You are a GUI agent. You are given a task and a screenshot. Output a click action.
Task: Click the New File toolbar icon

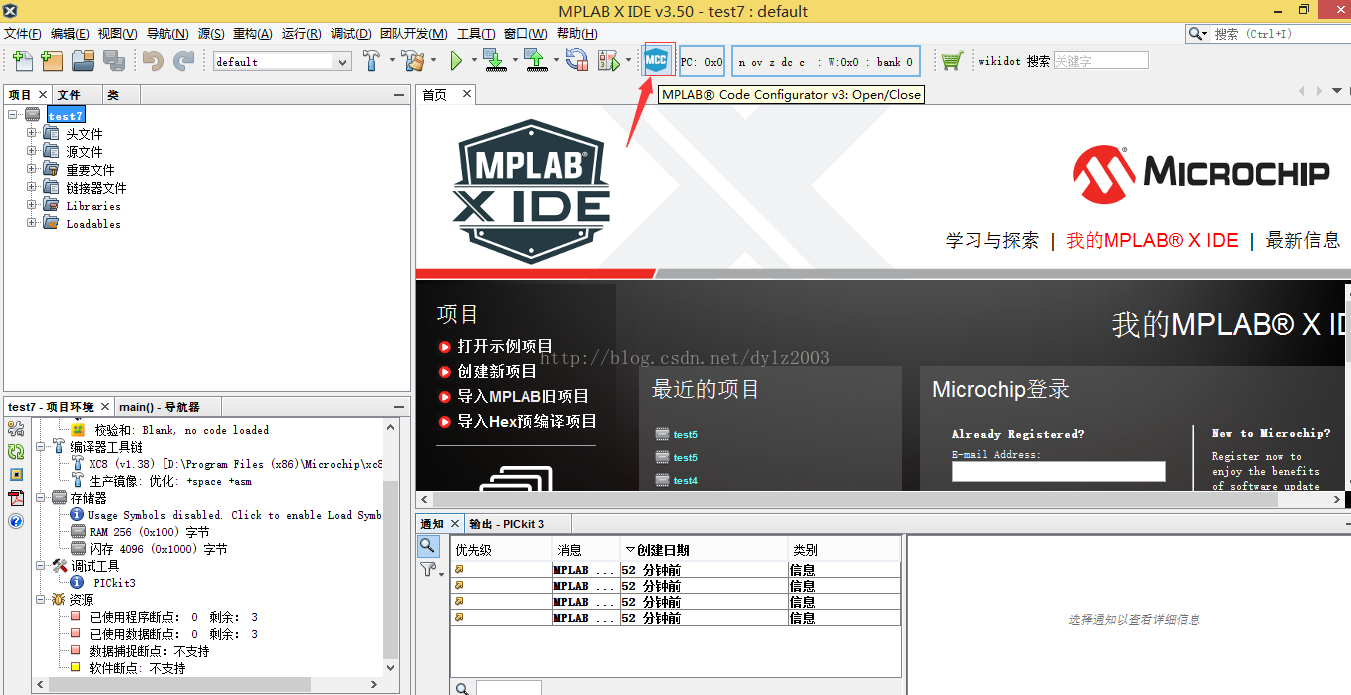point(21,61)
